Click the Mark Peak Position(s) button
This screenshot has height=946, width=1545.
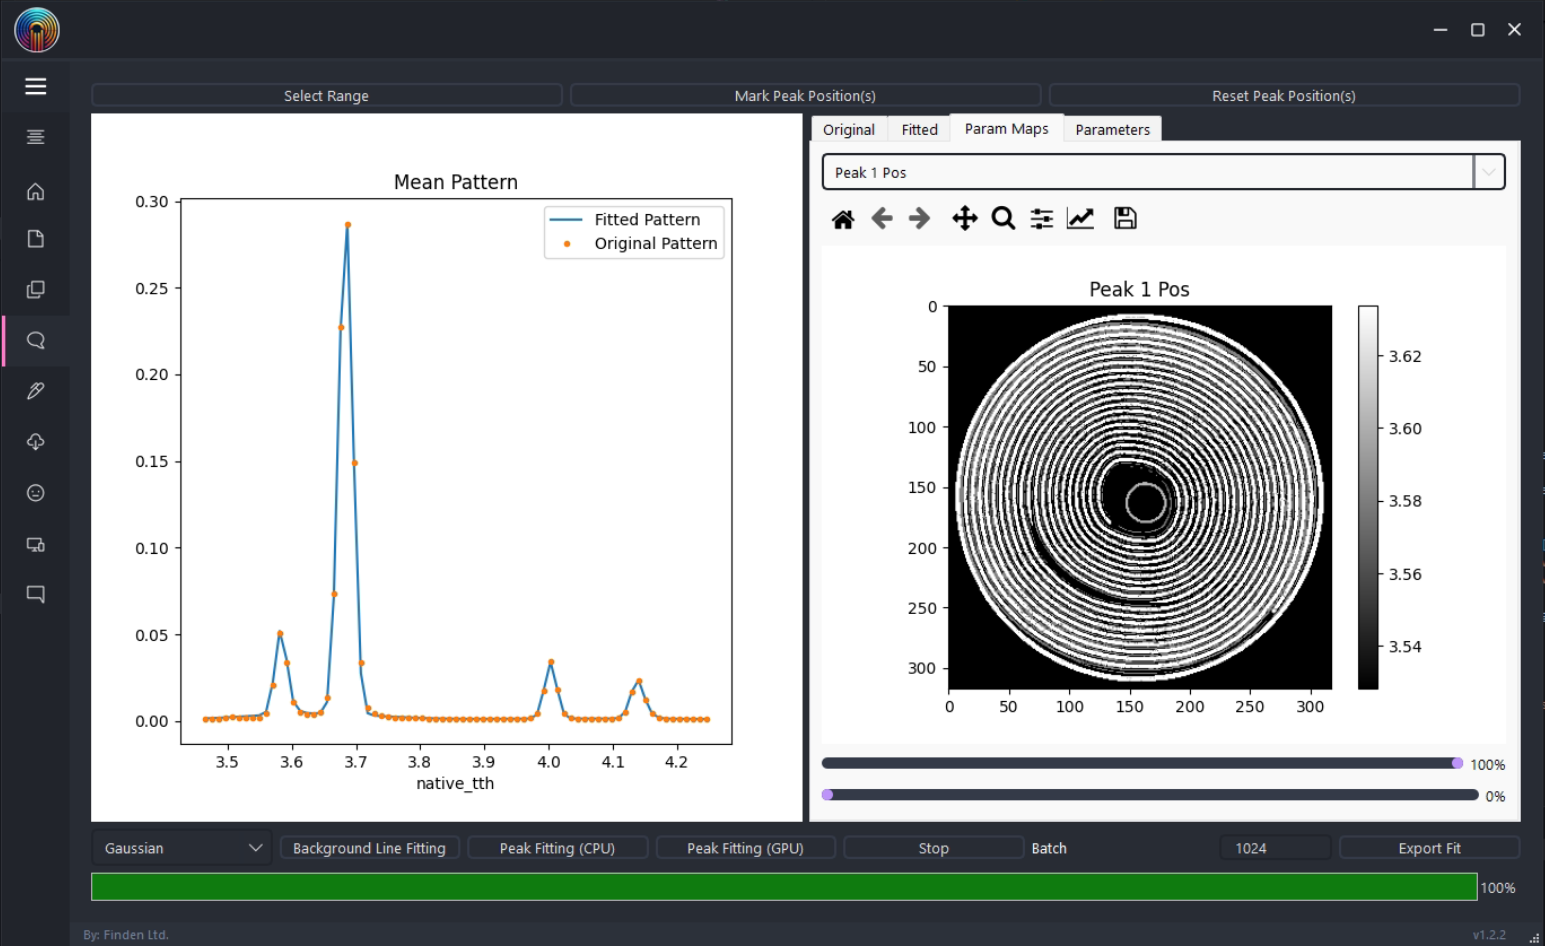805,96
